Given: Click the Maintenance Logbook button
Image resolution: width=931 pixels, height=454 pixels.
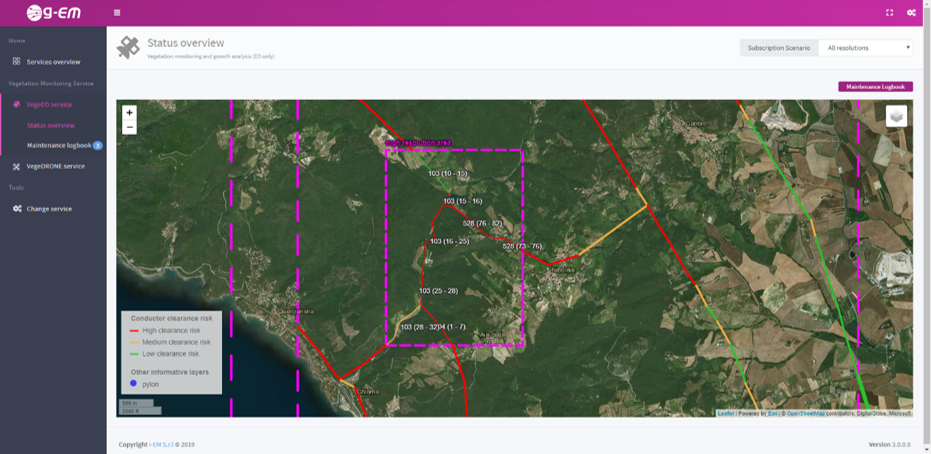Looking at the screenshot, I should click(x=875, y=87).
